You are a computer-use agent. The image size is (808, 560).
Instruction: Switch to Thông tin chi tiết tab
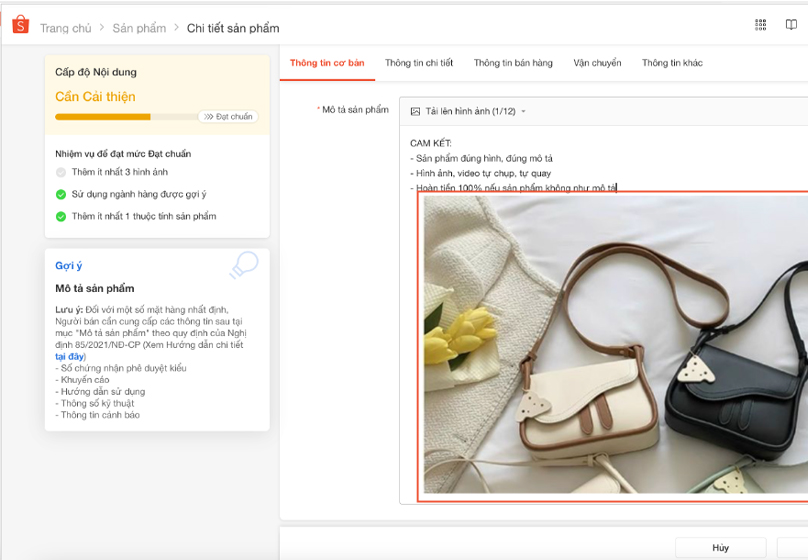point(418,63)
